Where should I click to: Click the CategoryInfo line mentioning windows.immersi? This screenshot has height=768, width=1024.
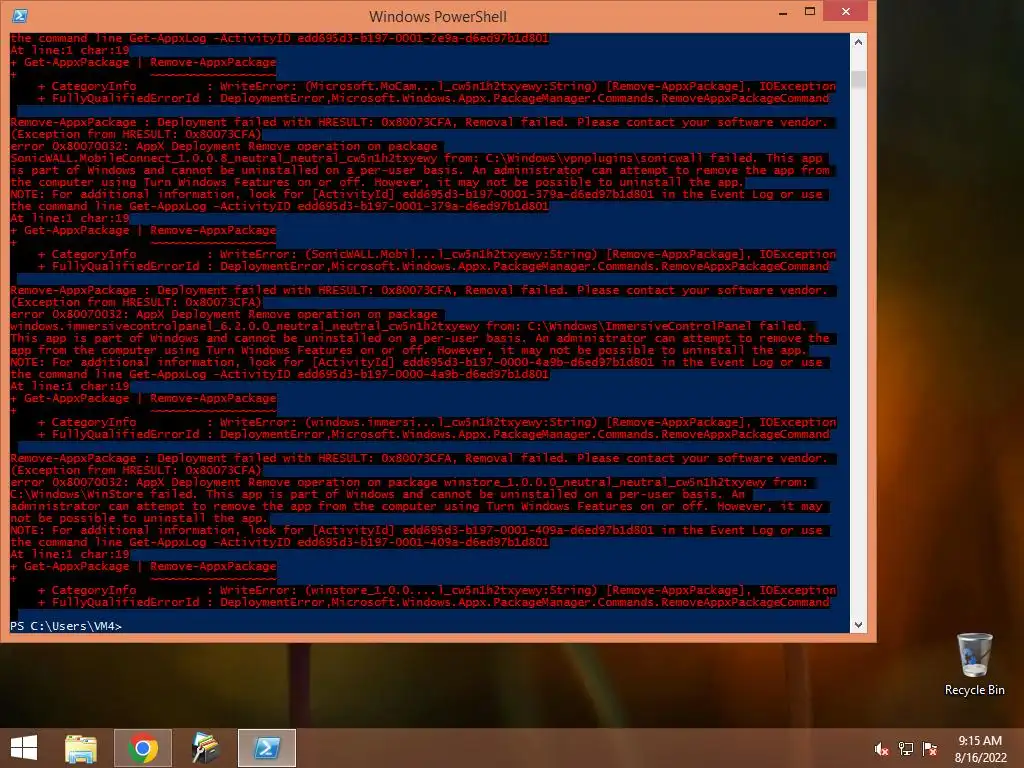click(436, 422)
